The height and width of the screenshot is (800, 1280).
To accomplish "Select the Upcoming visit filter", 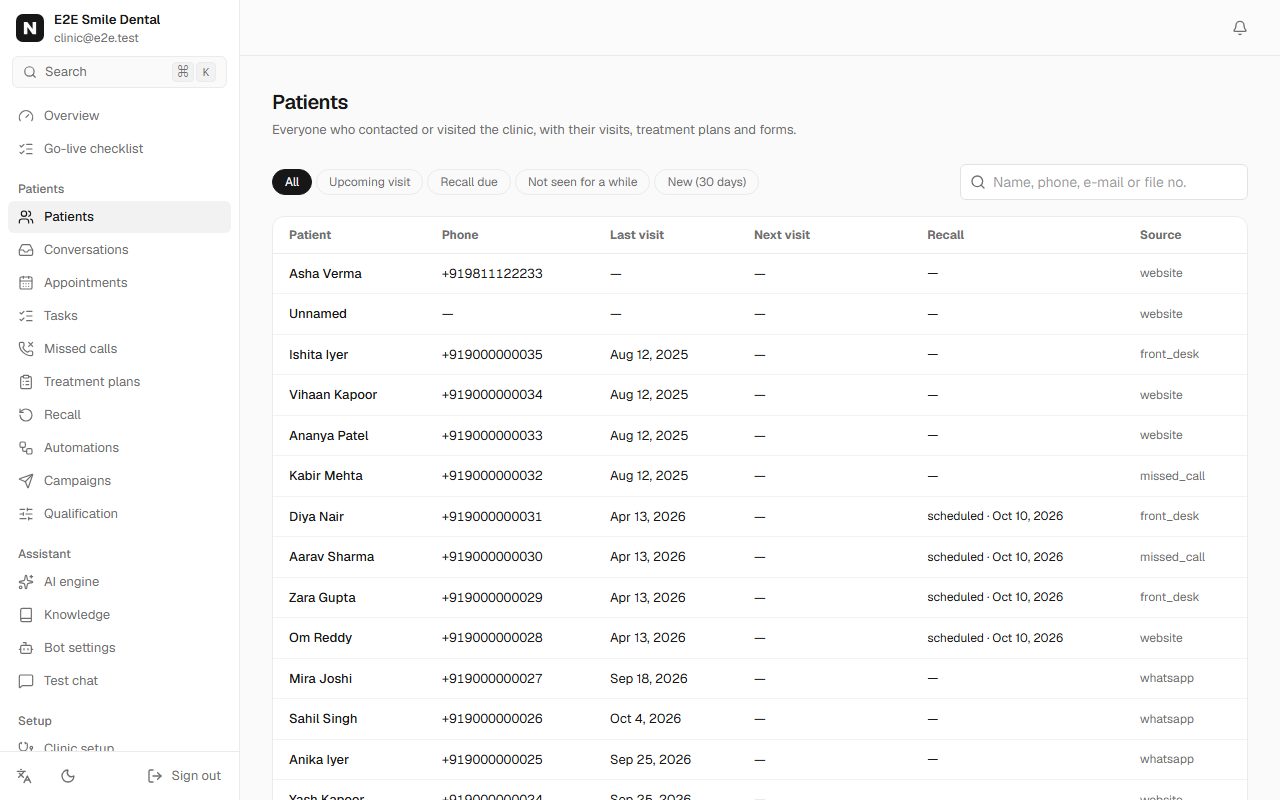I will coord(370,182).
